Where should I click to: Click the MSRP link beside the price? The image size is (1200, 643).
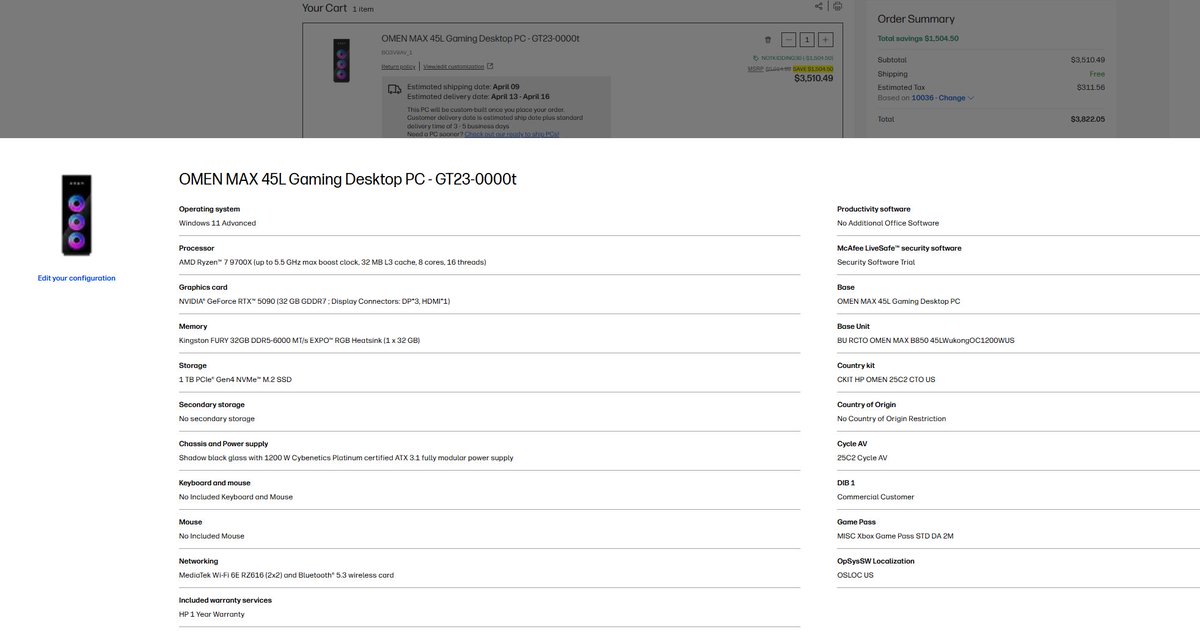(755, 68)
